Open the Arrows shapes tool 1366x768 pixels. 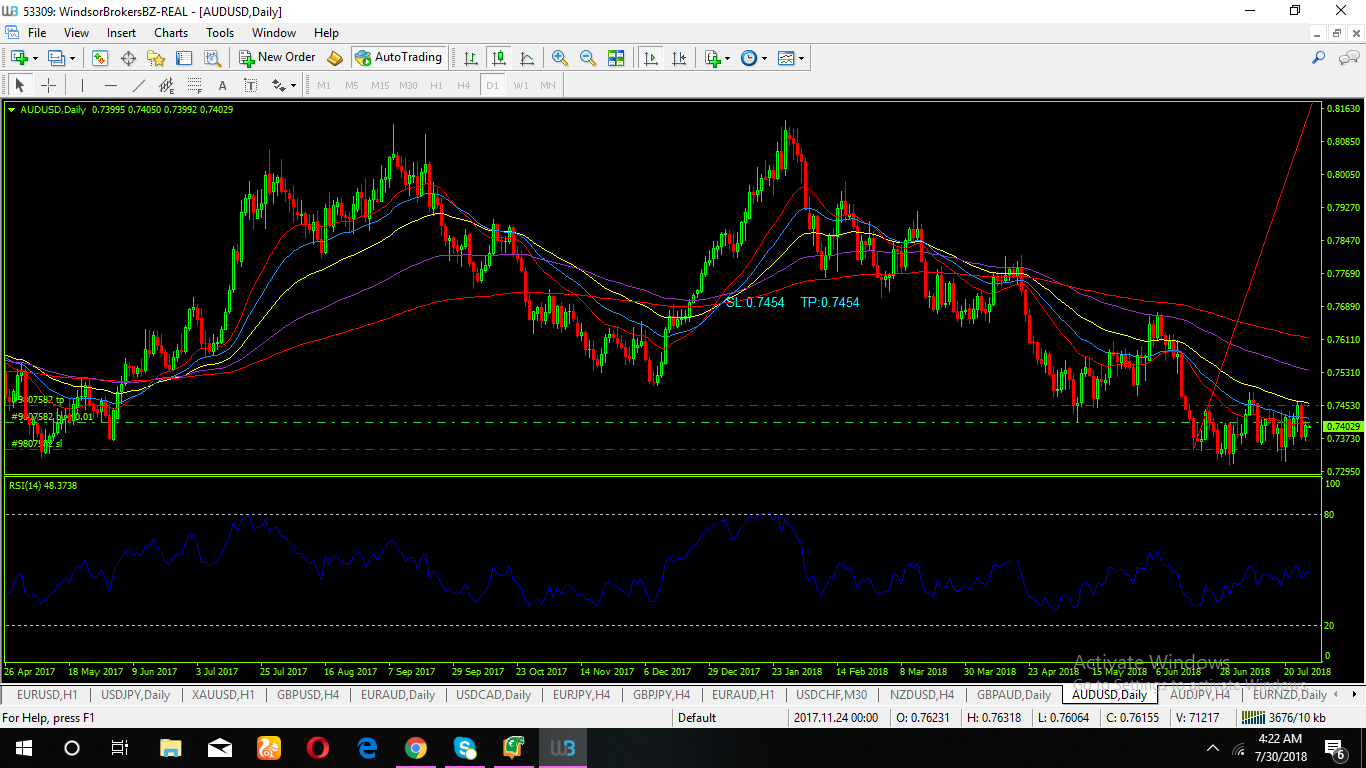coord(279,85)
